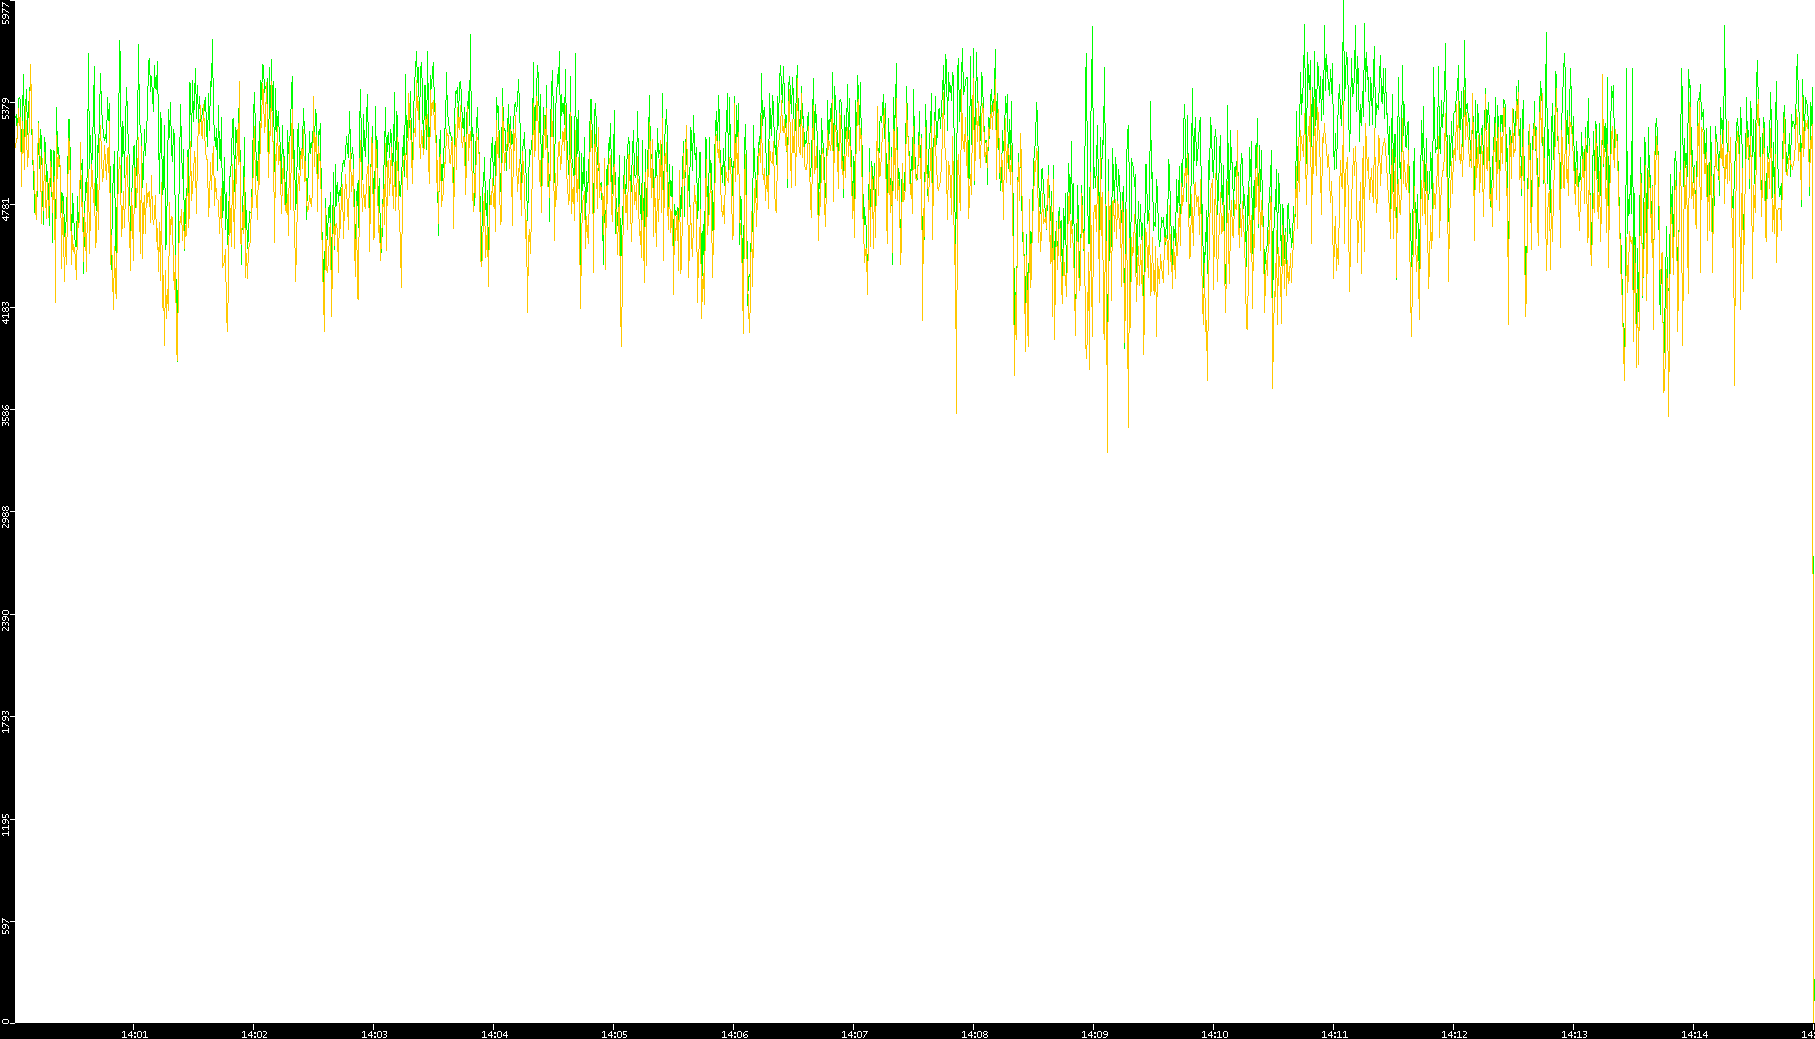Click the 14:14 time axis label
The width and height of the screenshot is (1815, 1039).
(1694, 1034)
